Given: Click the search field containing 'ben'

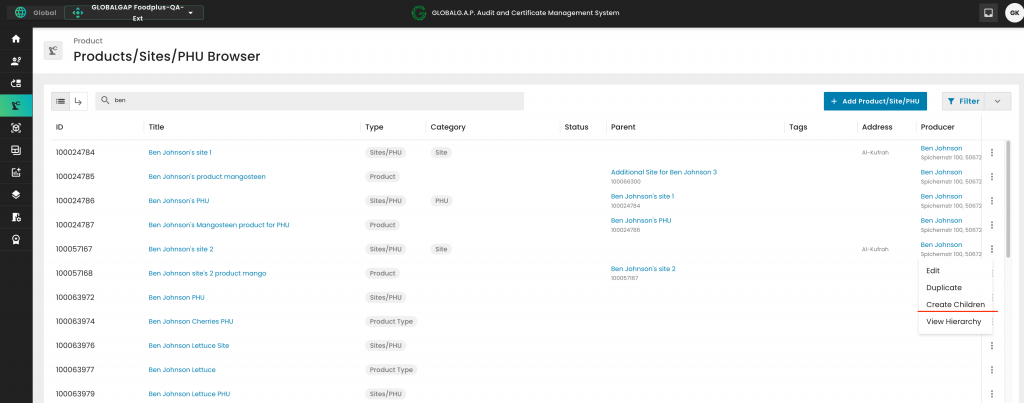Looking at the screenshot, I should coord(310,101).
